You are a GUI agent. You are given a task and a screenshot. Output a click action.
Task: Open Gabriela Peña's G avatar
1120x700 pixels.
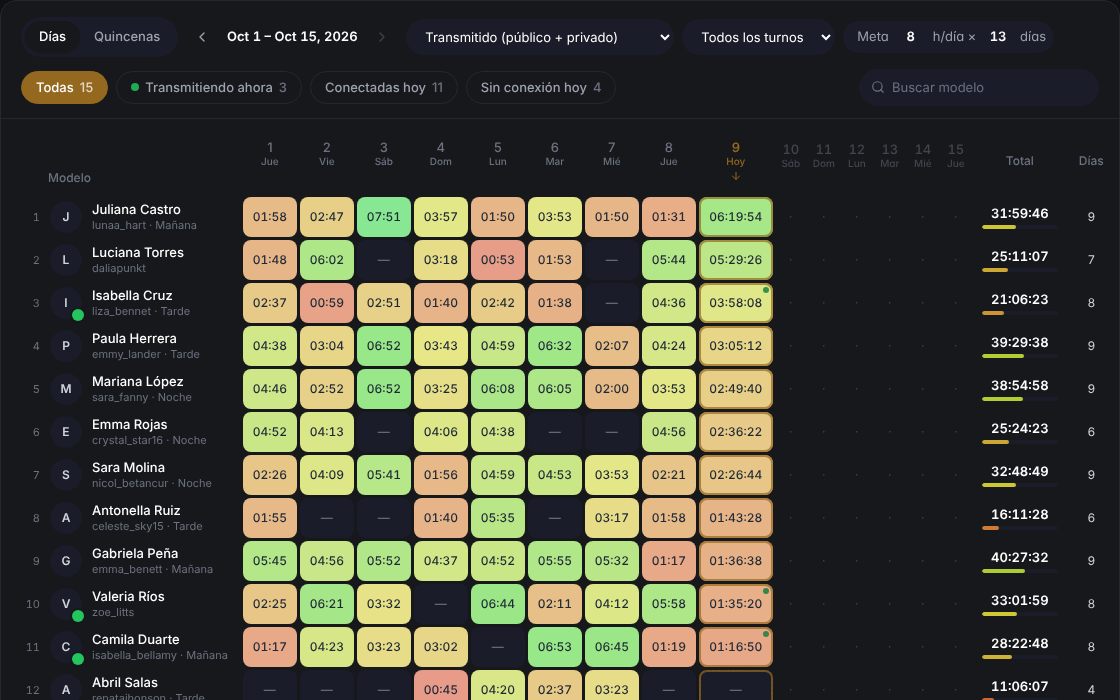(66, 561)
